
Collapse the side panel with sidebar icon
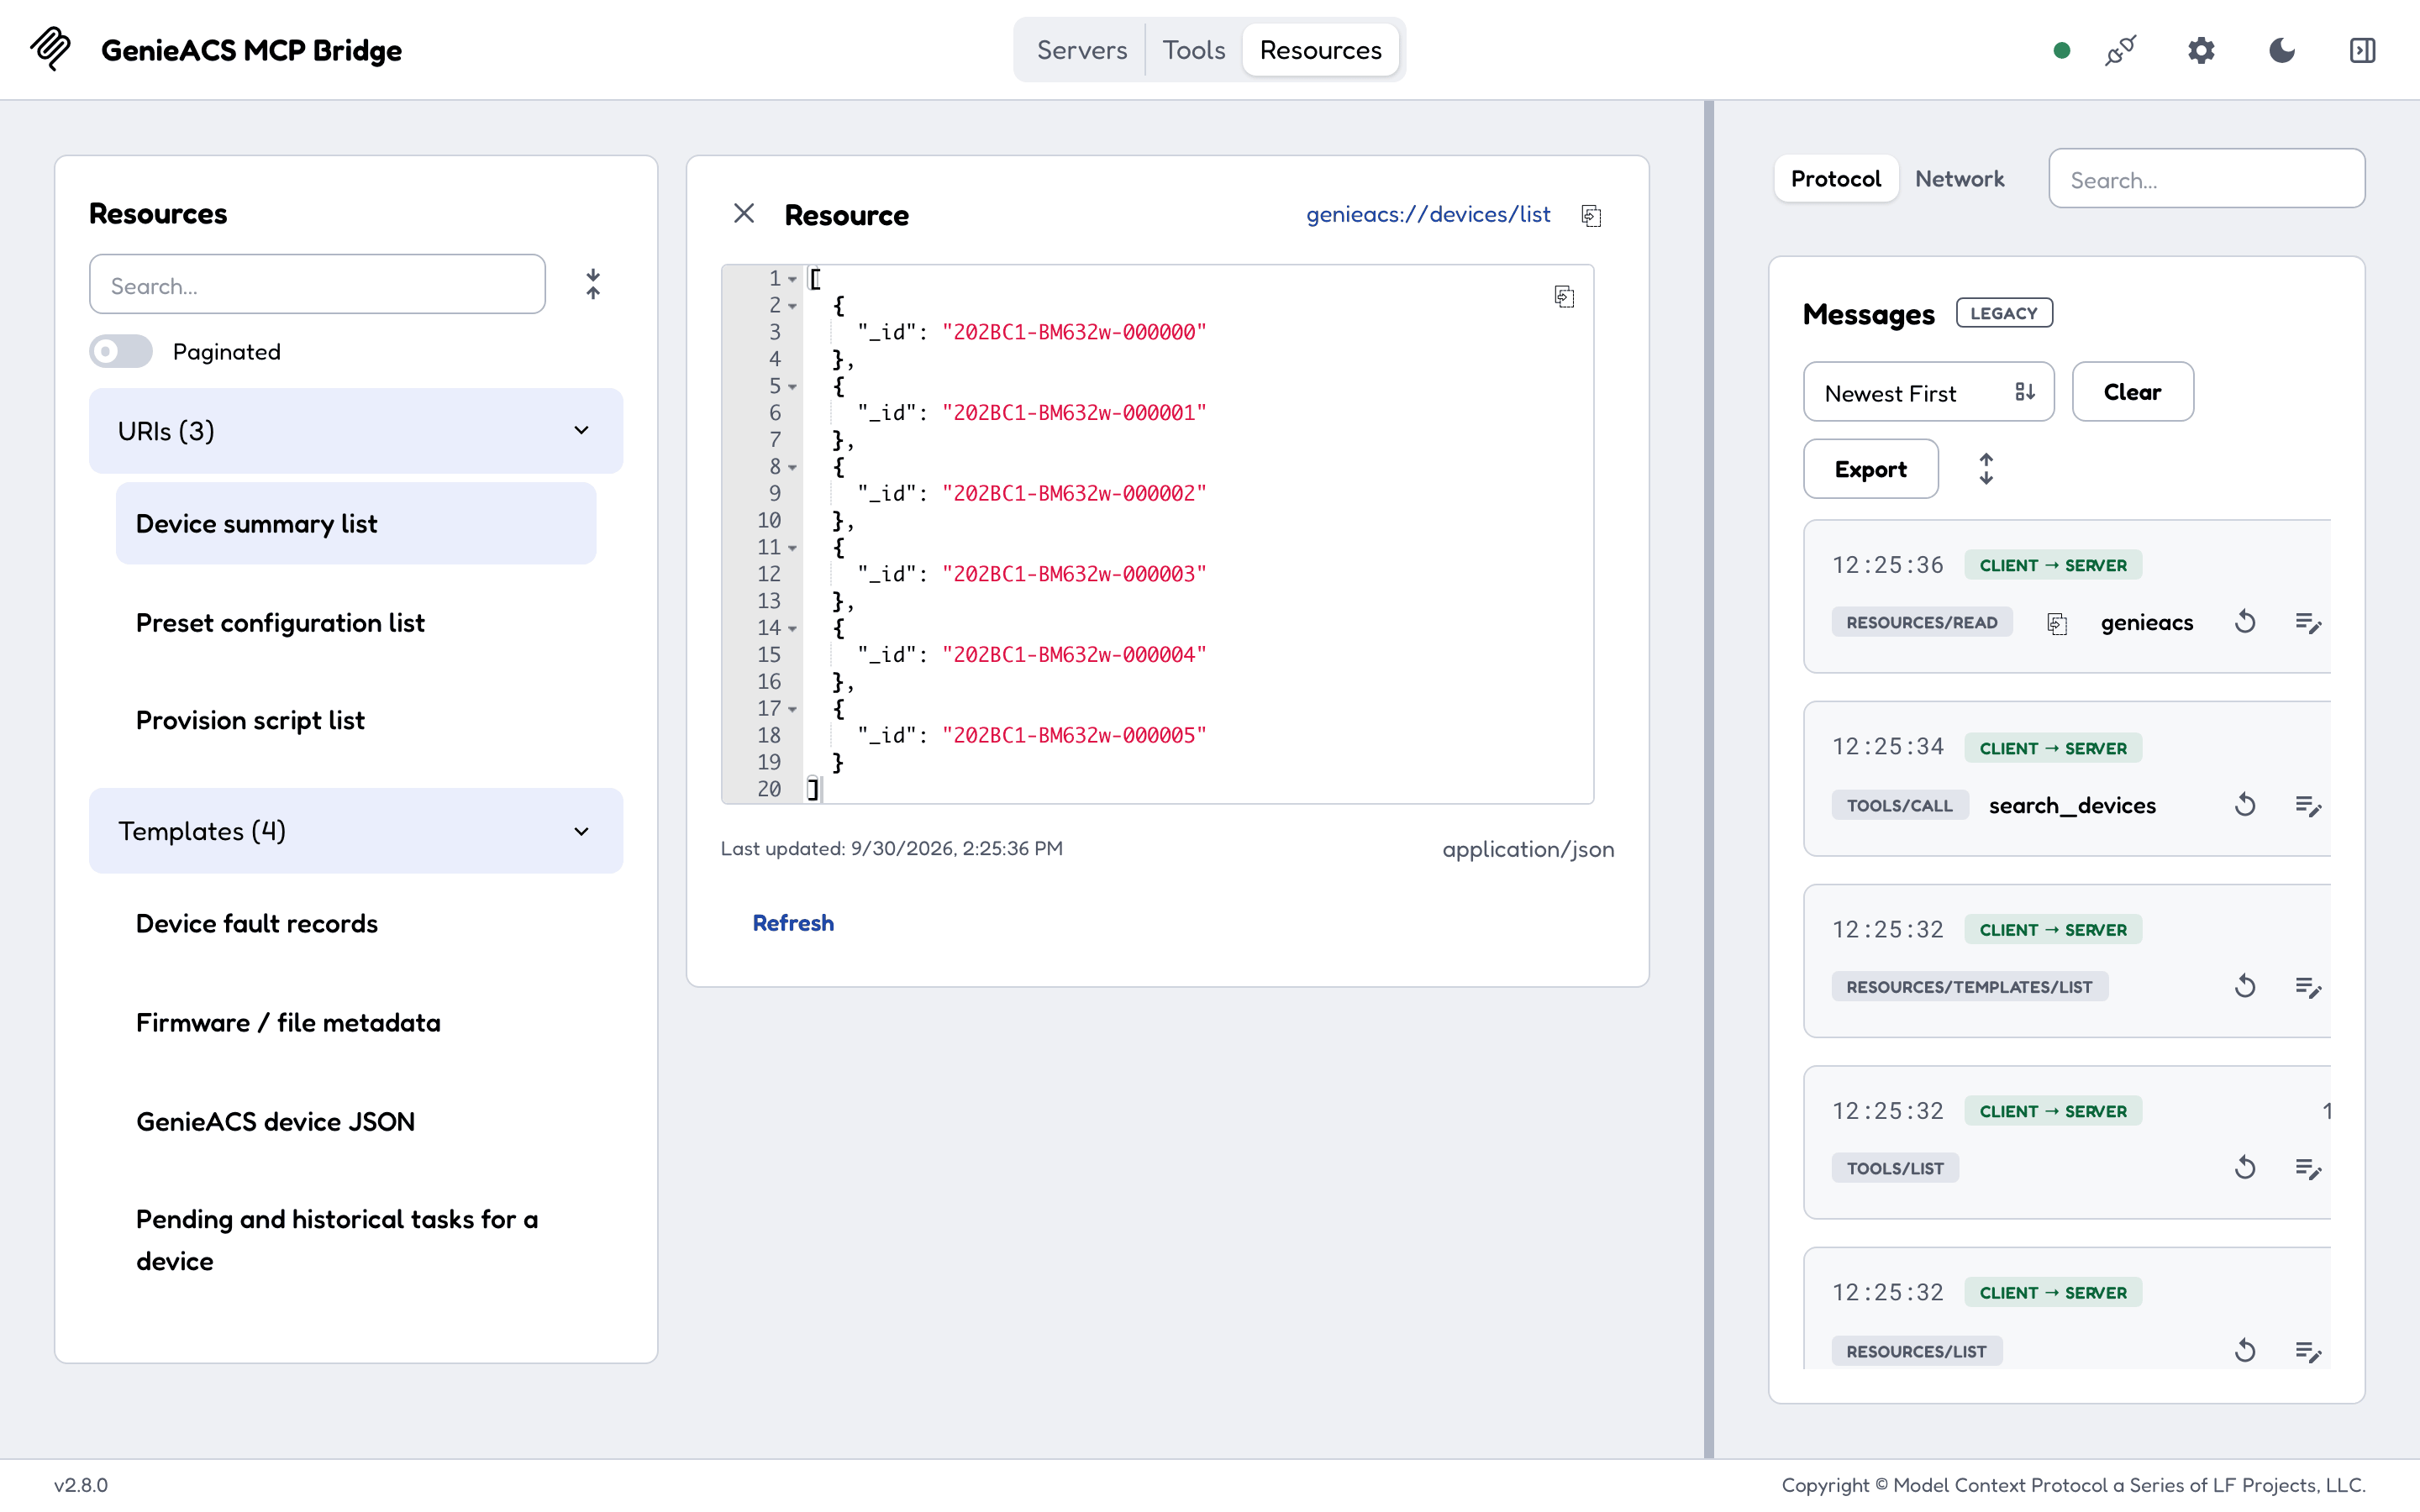[x=2362, y=50]
